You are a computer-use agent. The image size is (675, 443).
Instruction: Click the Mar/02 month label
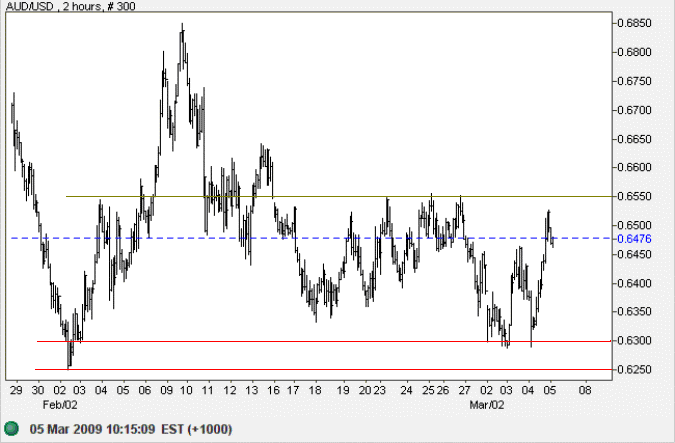[487, 405]
